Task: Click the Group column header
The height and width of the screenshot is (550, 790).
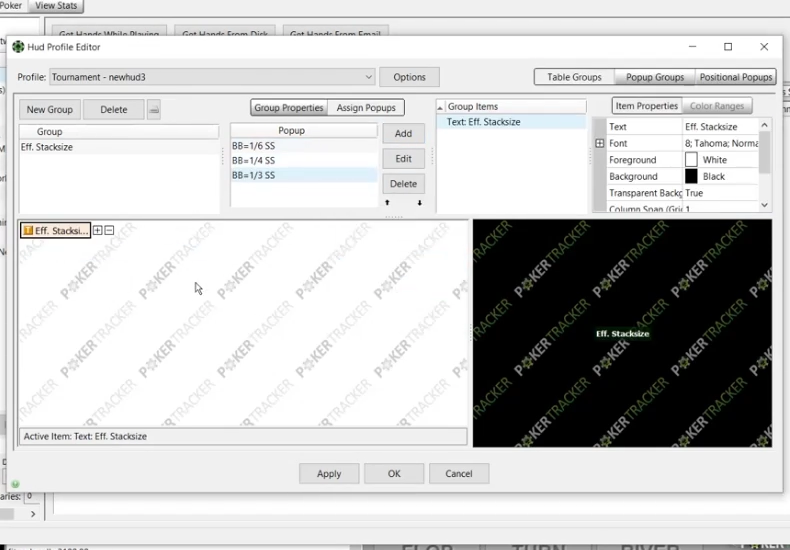Action: [x=119, y=131]
